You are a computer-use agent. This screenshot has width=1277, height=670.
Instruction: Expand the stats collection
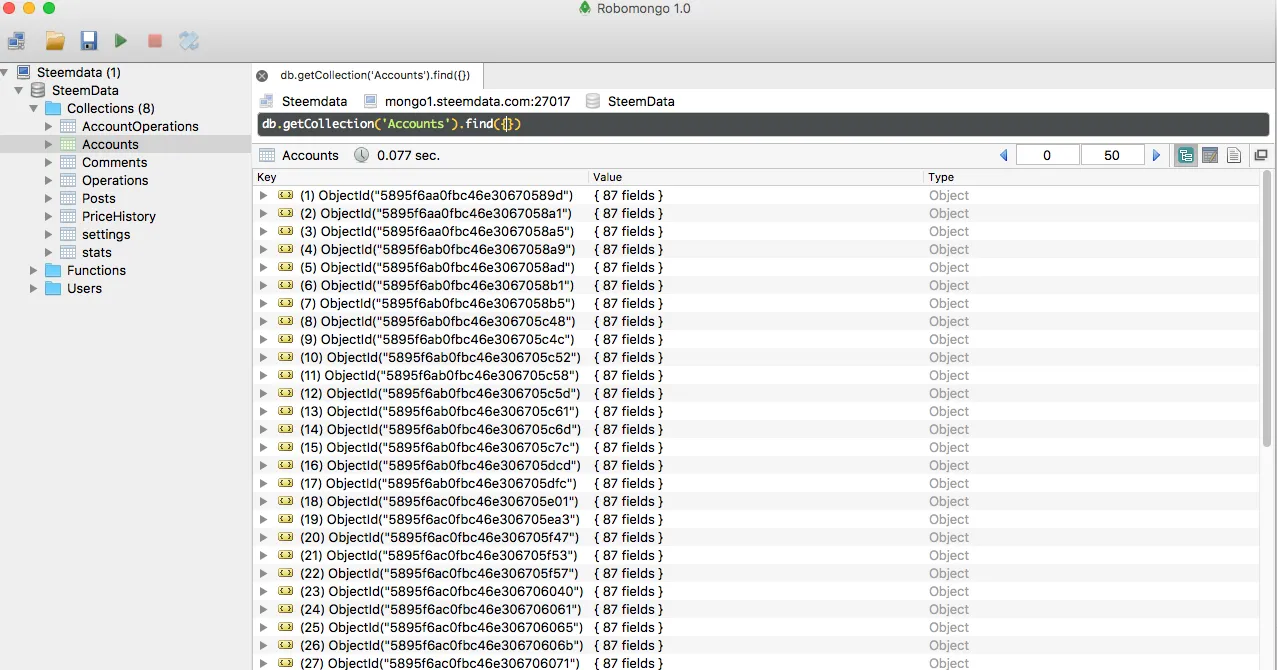click(x=49, y=252)
